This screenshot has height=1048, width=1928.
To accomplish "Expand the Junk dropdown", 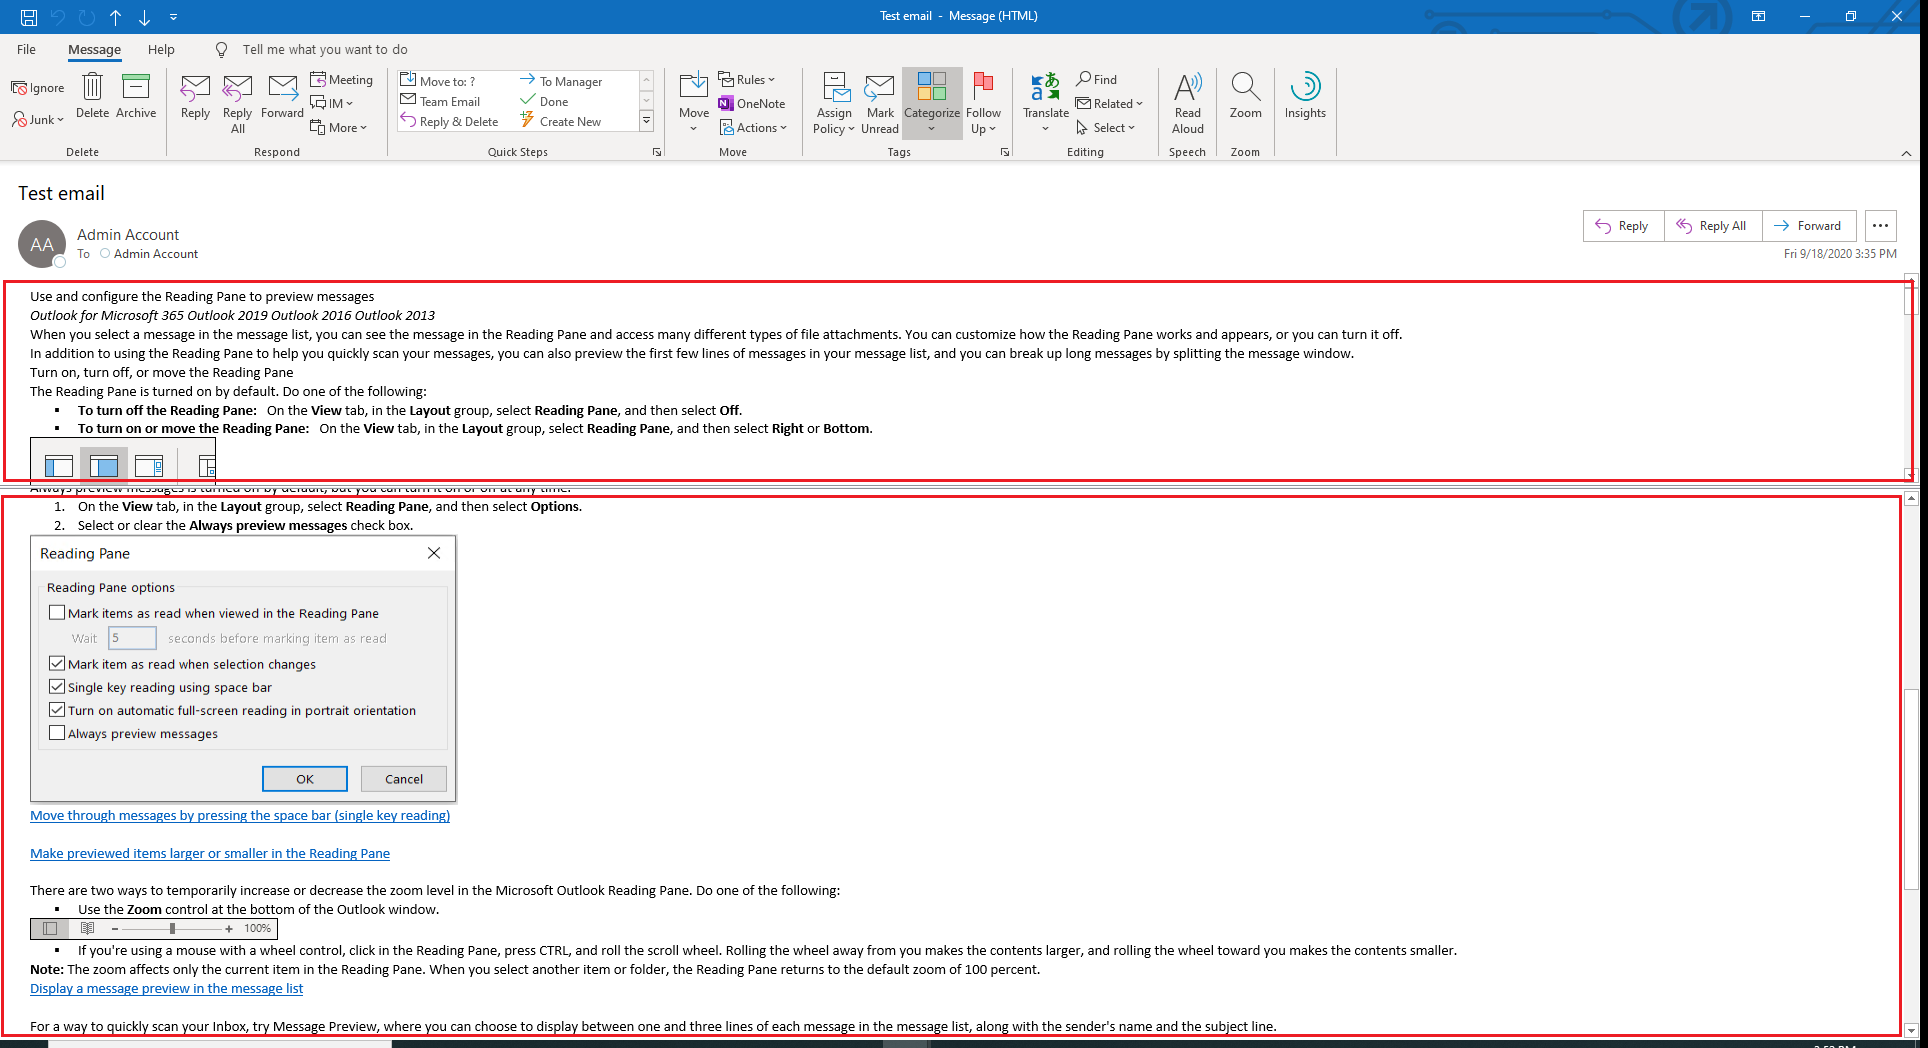I will tap(38, 120).
